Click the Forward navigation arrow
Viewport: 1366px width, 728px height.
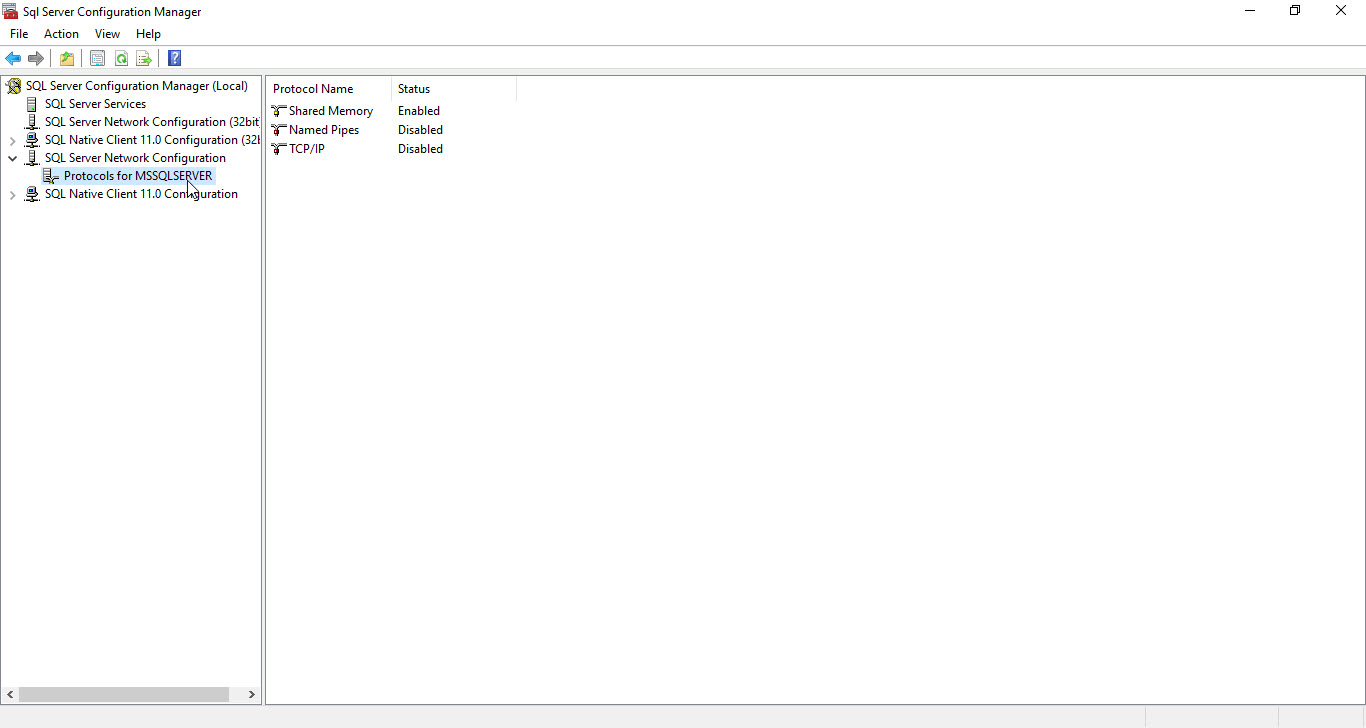pyautogui.click(x=37, y=58)
